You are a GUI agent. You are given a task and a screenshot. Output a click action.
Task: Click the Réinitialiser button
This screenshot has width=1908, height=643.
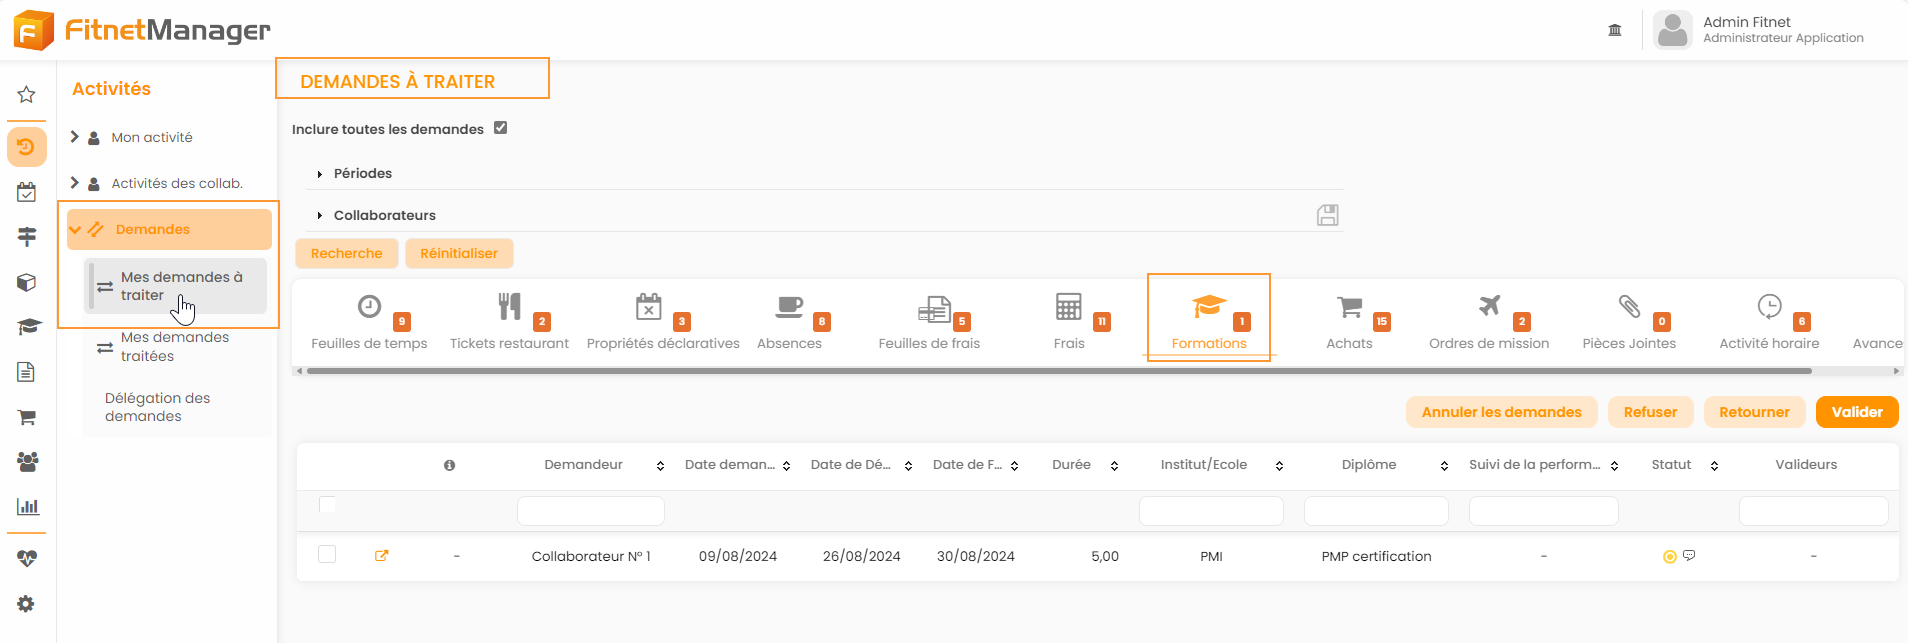point(459,253)
